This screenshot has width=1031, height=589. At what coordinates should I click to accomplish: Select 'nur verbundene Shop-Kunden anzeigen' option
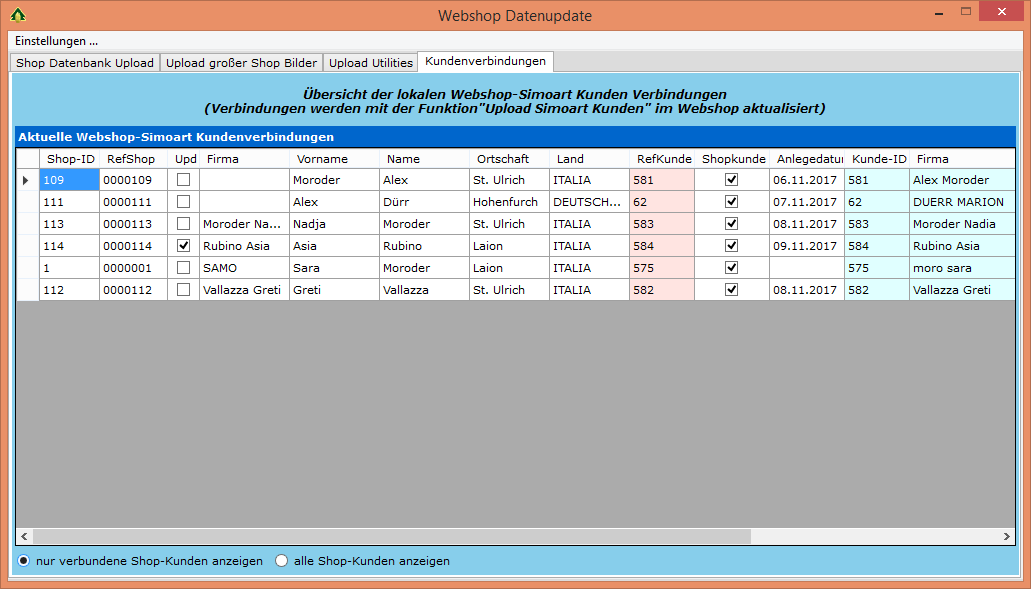click(24, 561)
